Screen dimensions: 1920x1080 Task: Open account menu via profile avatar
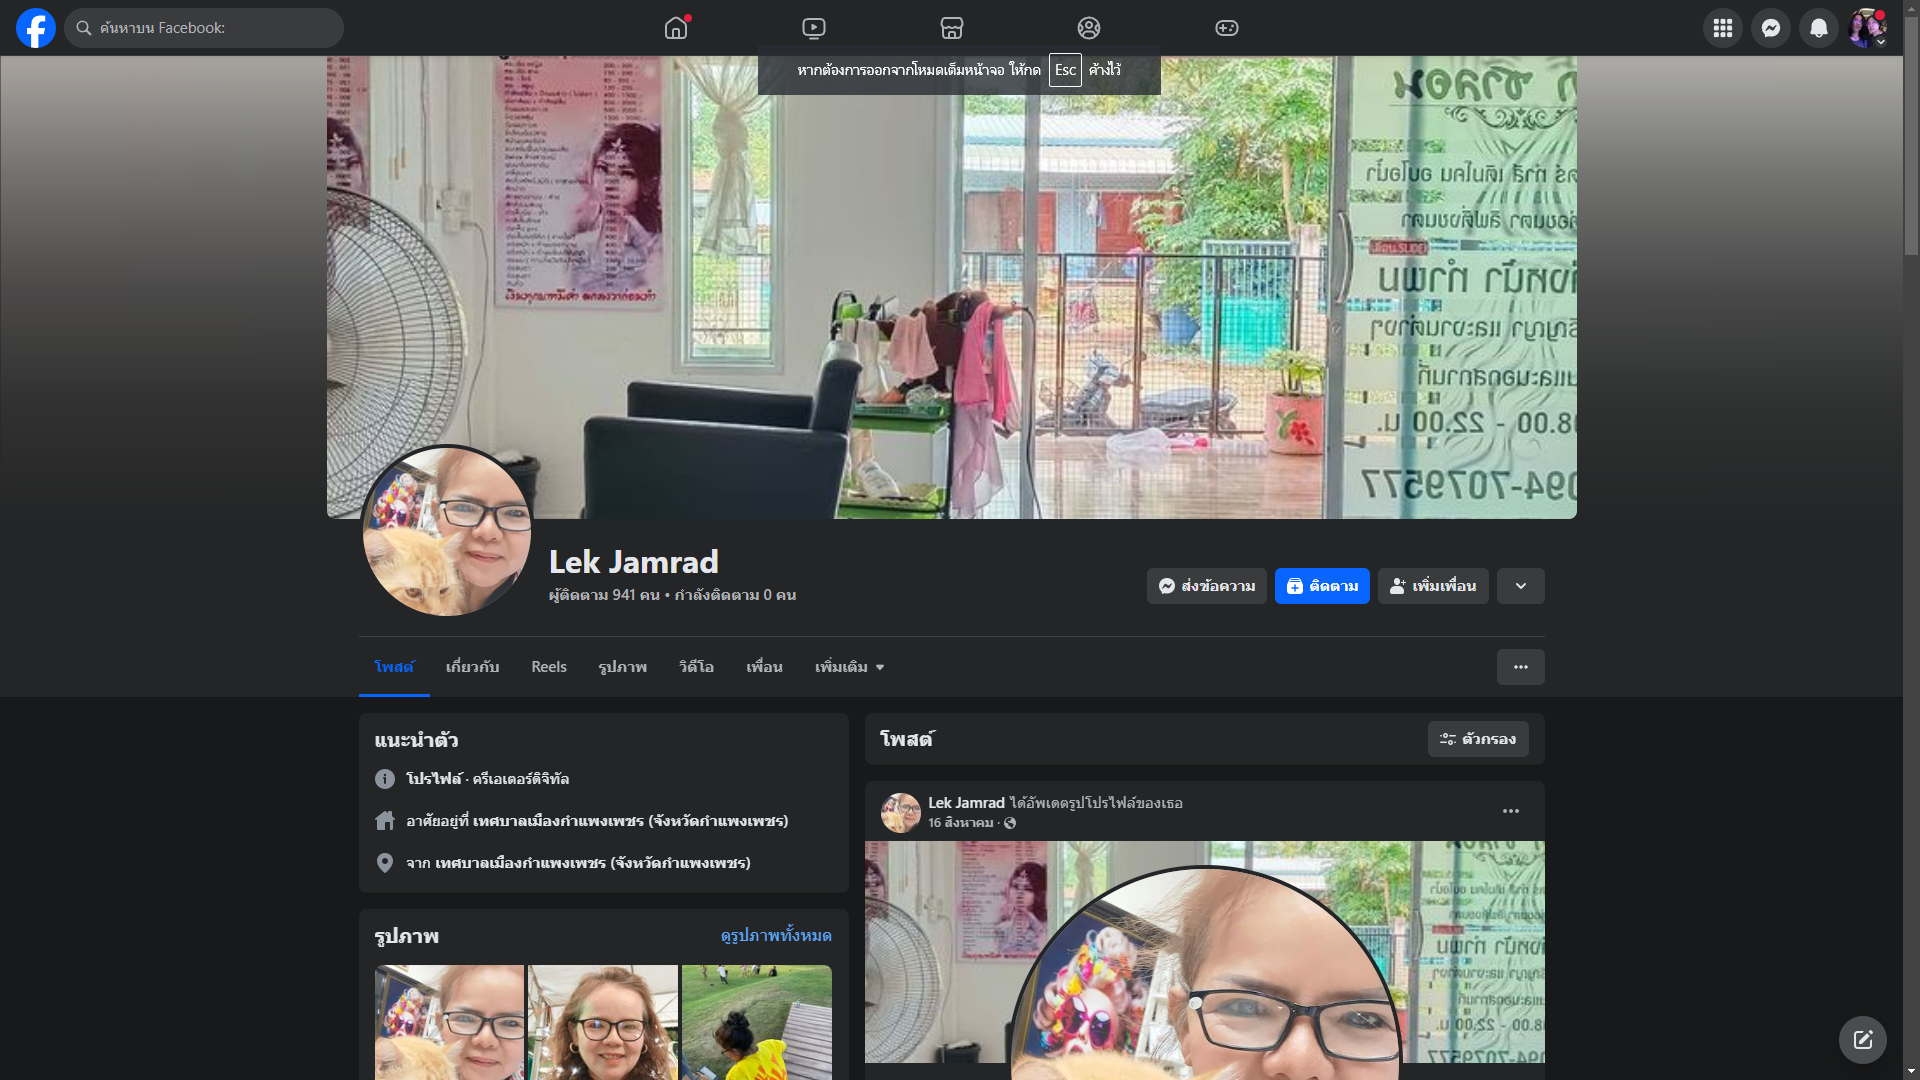tap(1867, 28)
